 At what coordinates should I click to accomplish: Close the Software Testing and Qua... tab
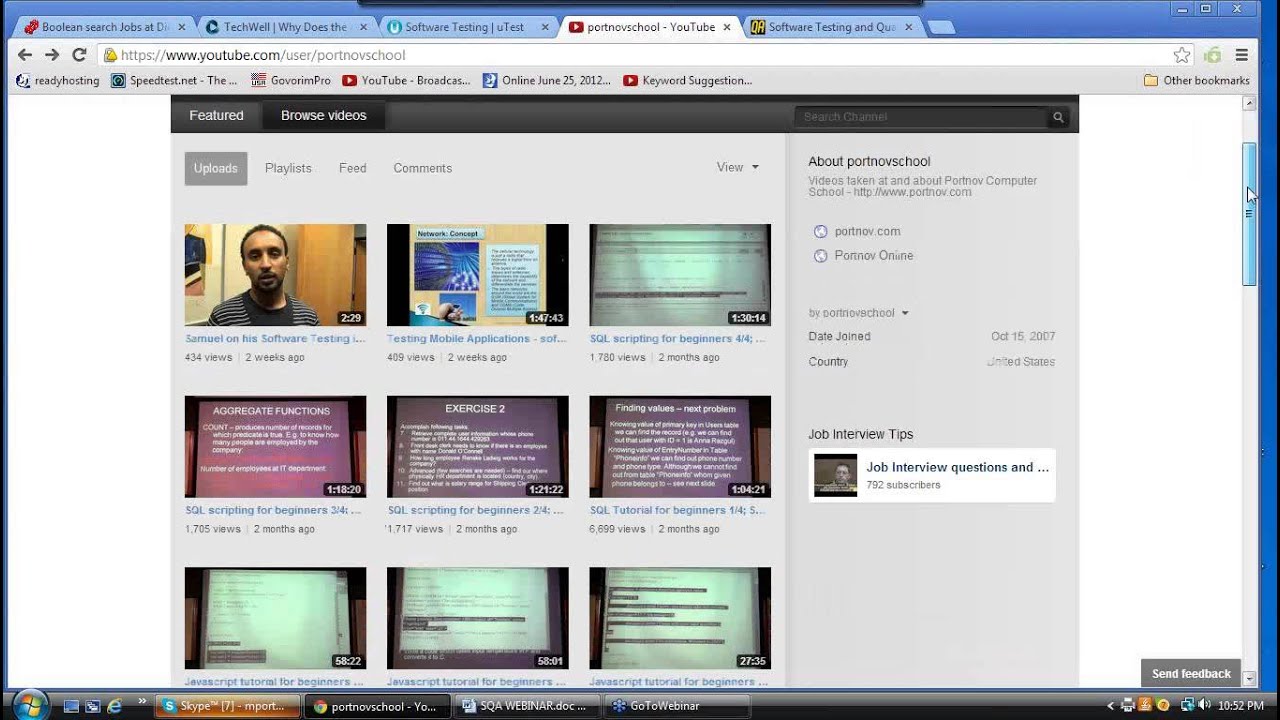point(908,27)
